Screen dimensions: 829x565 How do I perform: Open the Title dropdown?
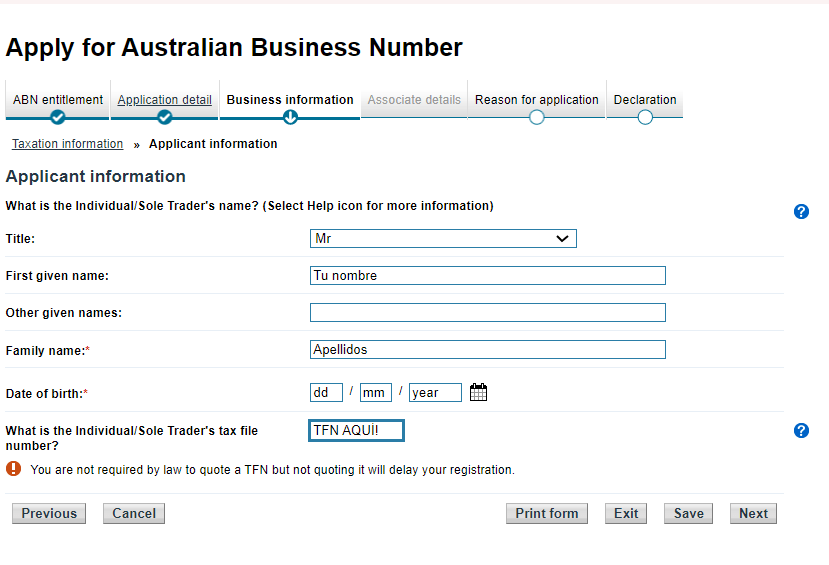pyautogui.click(x=443, y=239)
